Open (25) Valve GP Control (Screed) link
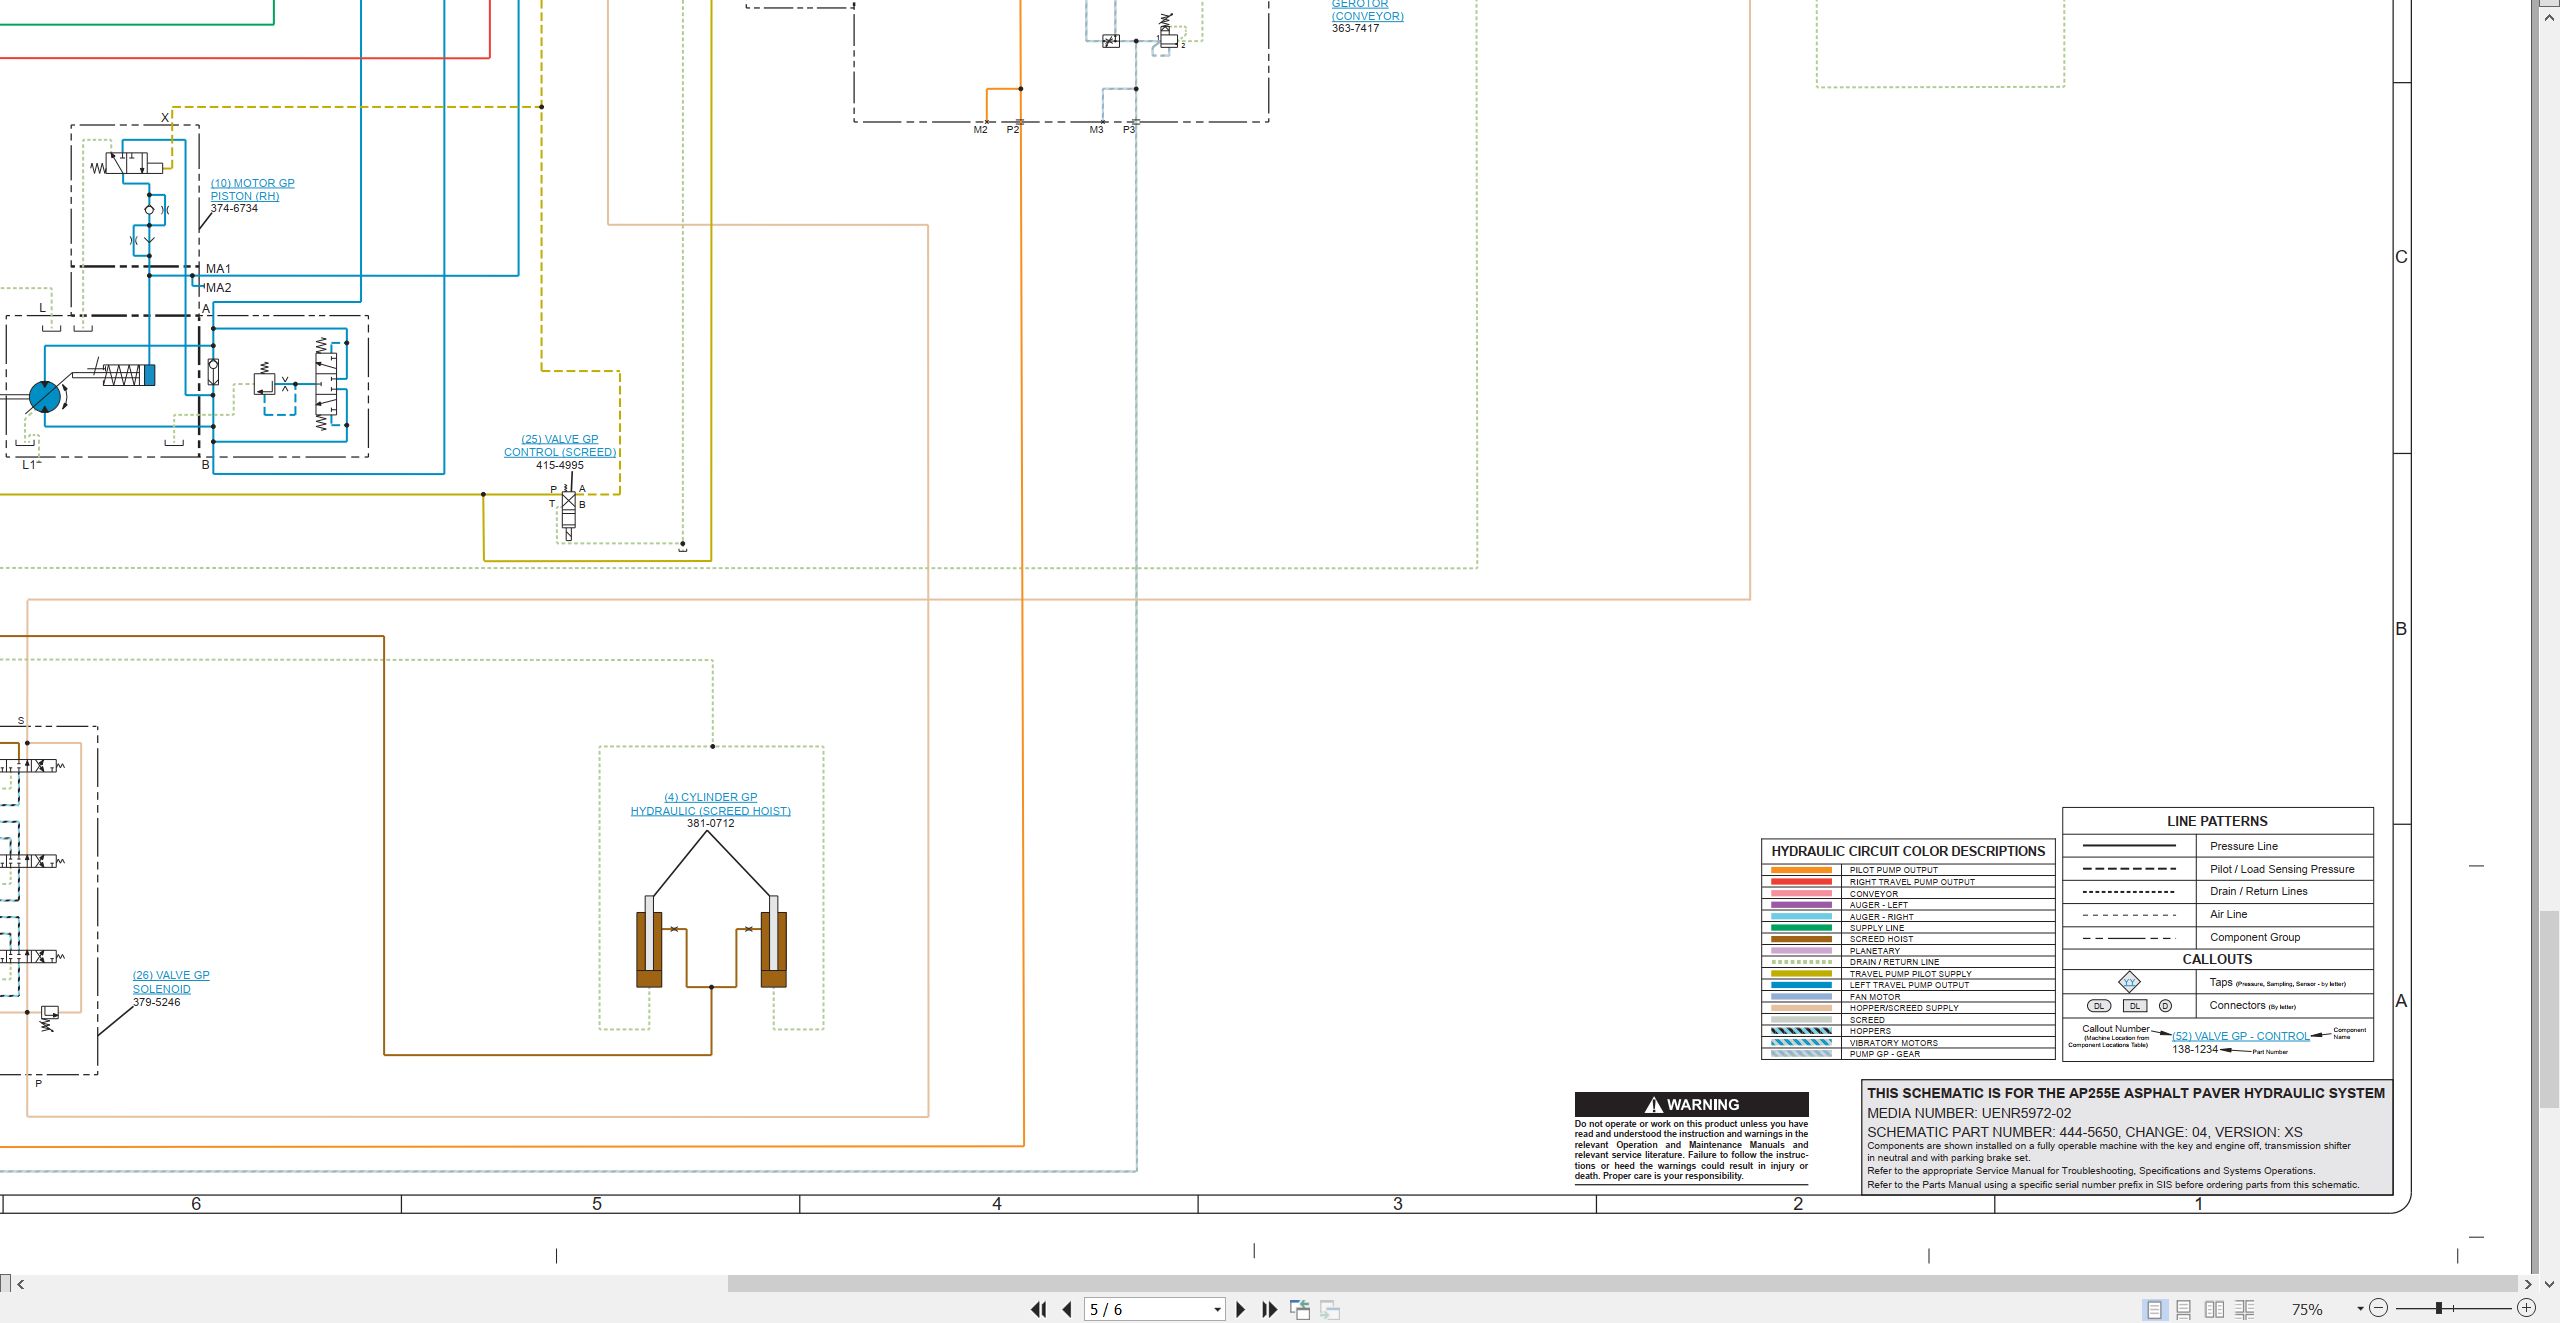The height and width of the screenshot is (1323, 2560). 560,445
